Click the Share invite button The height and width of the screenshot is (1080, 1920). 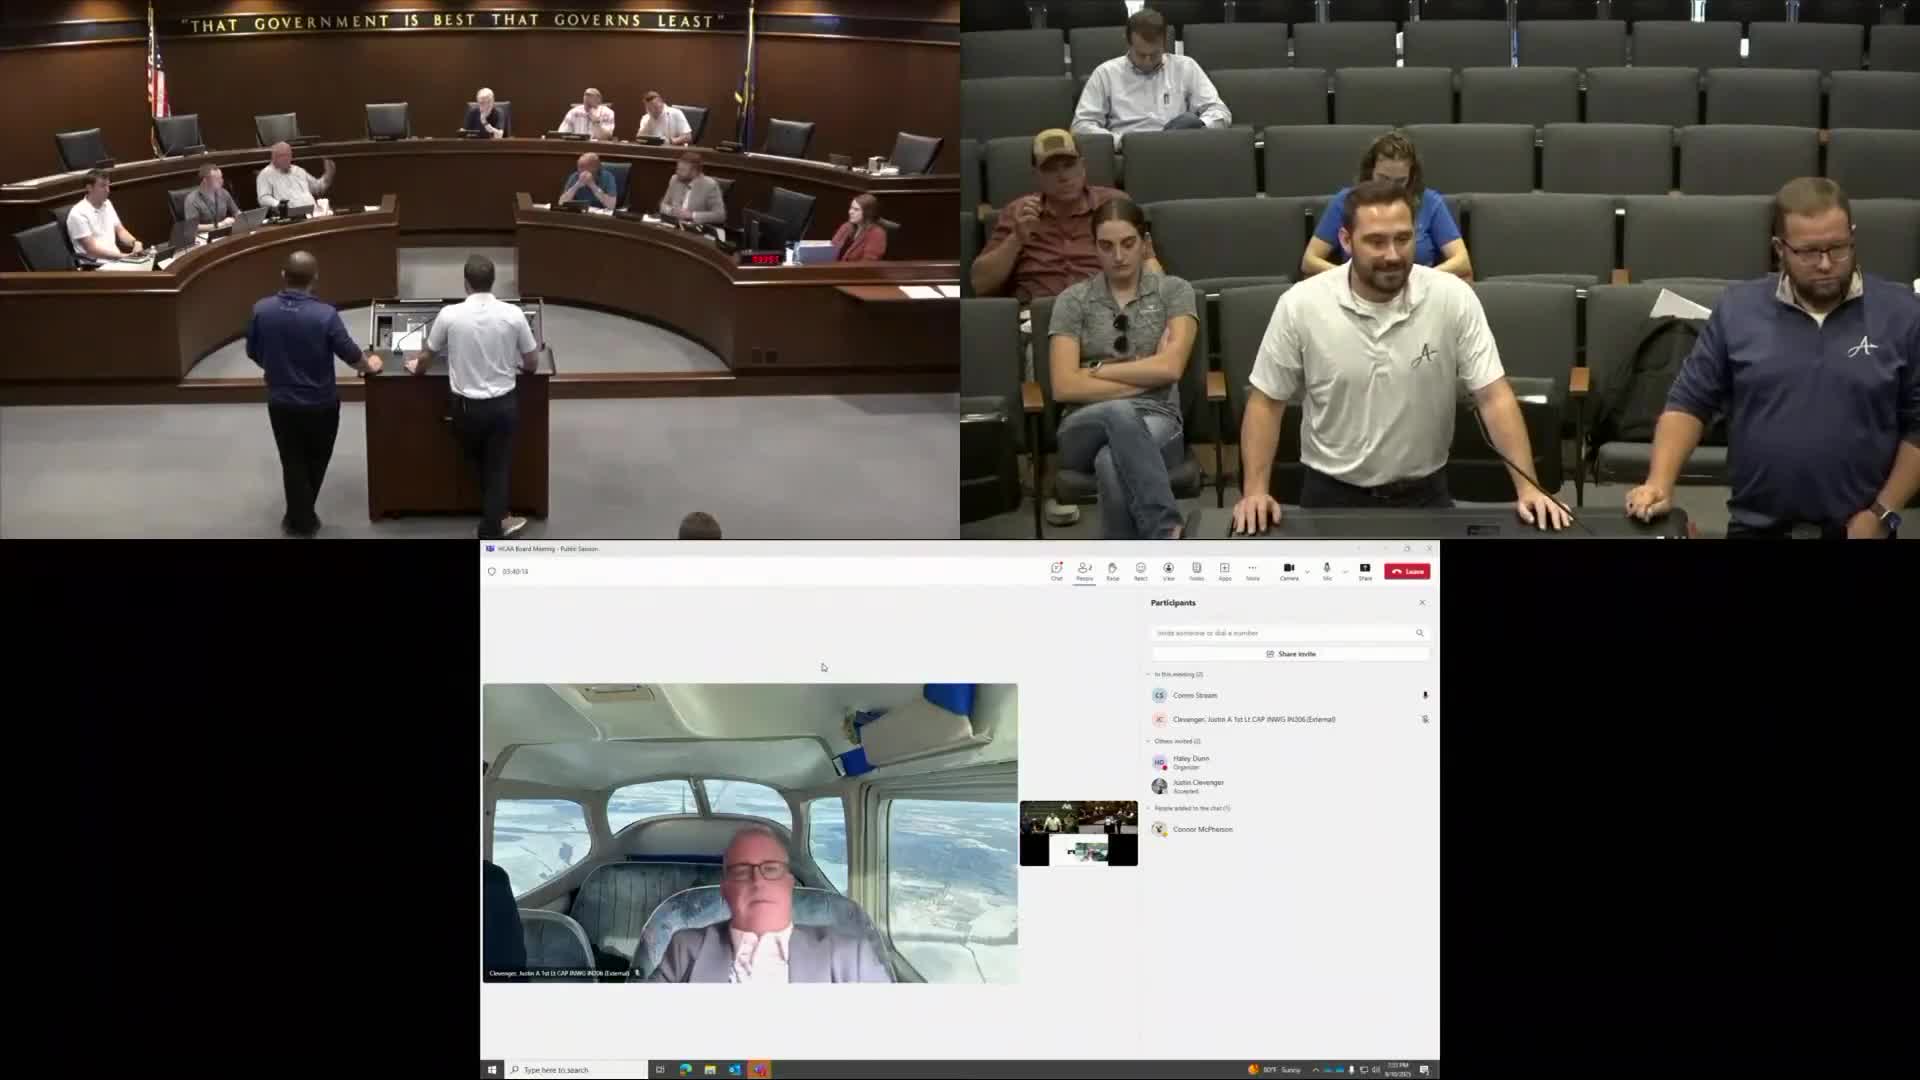click(x=1290, y=654)
